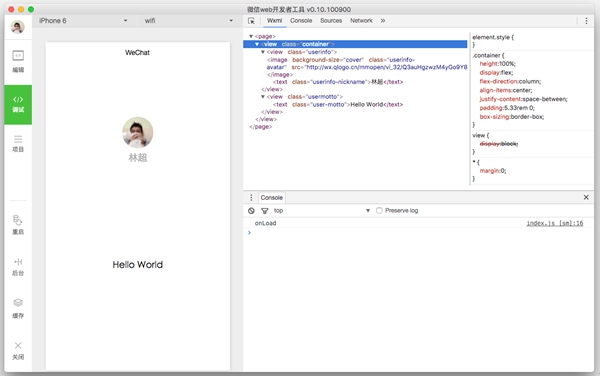Open the top context dropdown in console
Screen dimensions: 600x376
[321, 210]
